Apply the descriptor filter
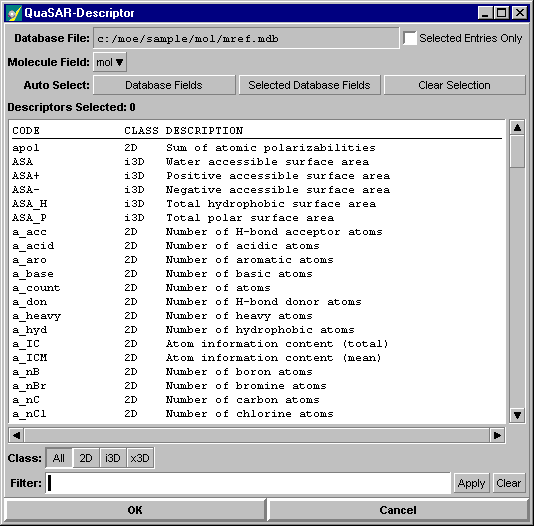 (x=471, y=483)
